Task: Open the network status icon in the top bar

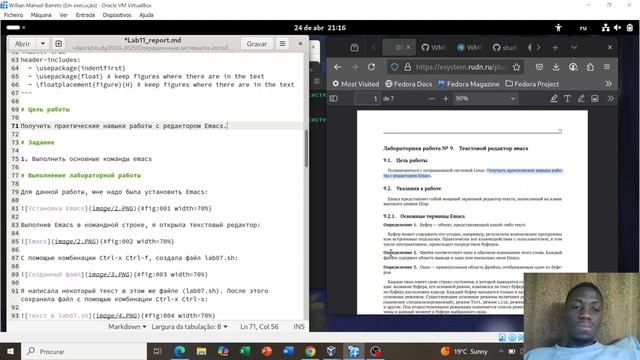Action: (x=606, y=28)
